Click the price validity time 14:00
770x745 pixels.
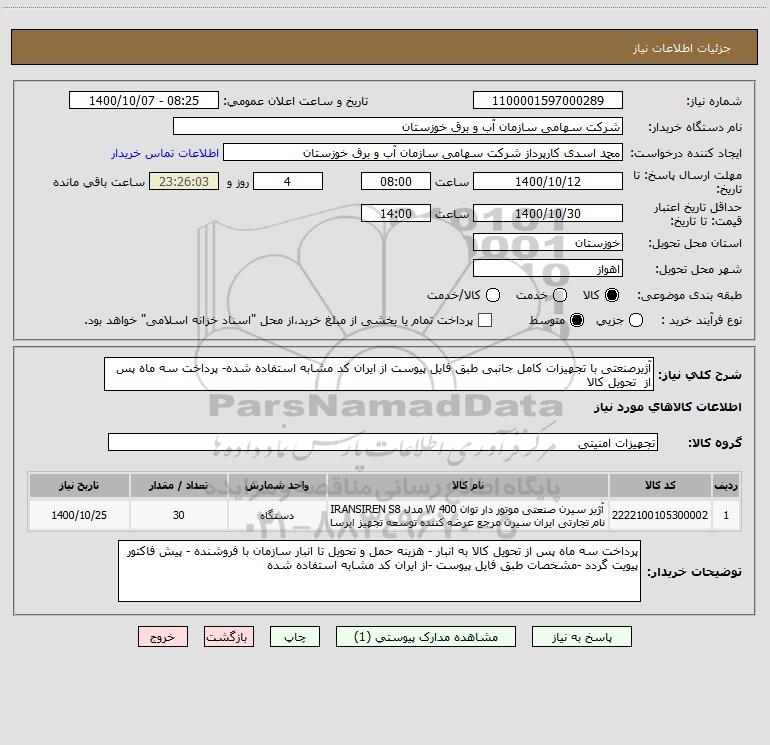coord(396,213)
